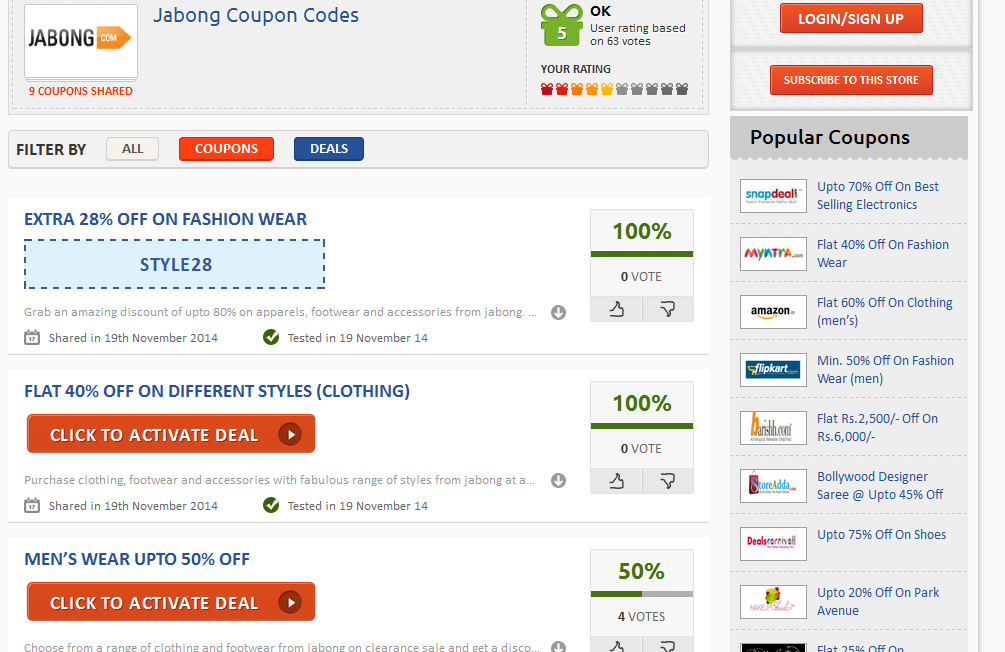Click tested checkmark icon of Extra 28% Off coupon
Viewport: 1005px width, 652px height.
pyautogui.click(x=271, y=337)
